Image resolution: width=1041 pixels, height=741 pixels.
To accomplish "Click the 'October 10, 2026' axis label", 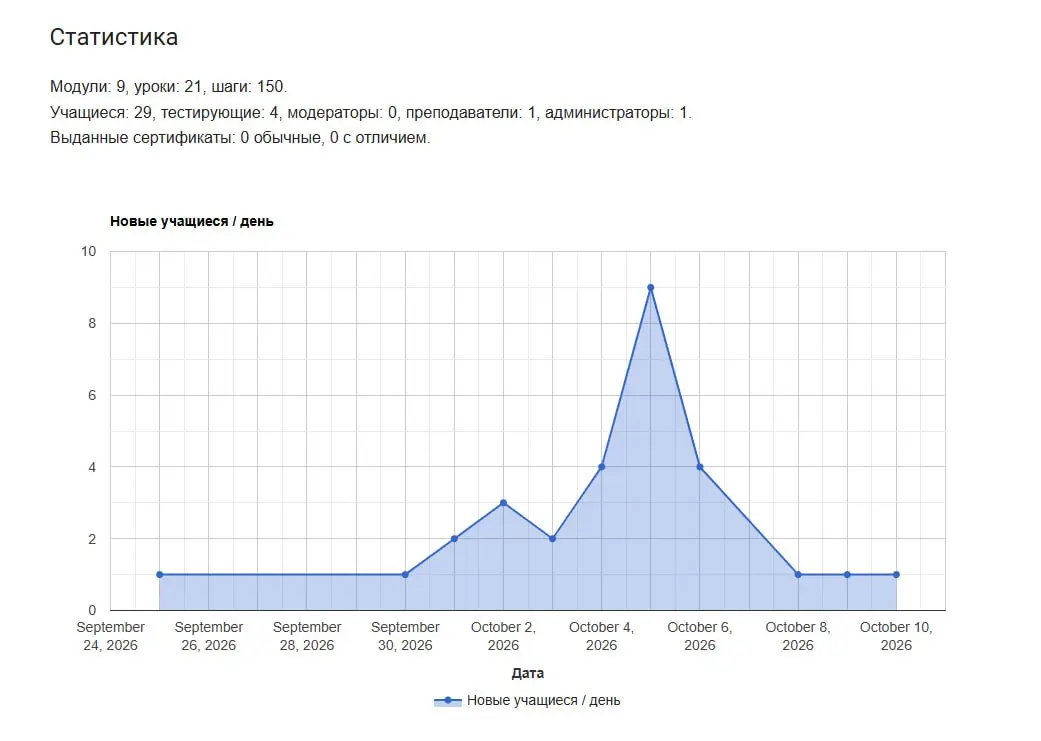I will pyautogui.click(x=896, y=636).
